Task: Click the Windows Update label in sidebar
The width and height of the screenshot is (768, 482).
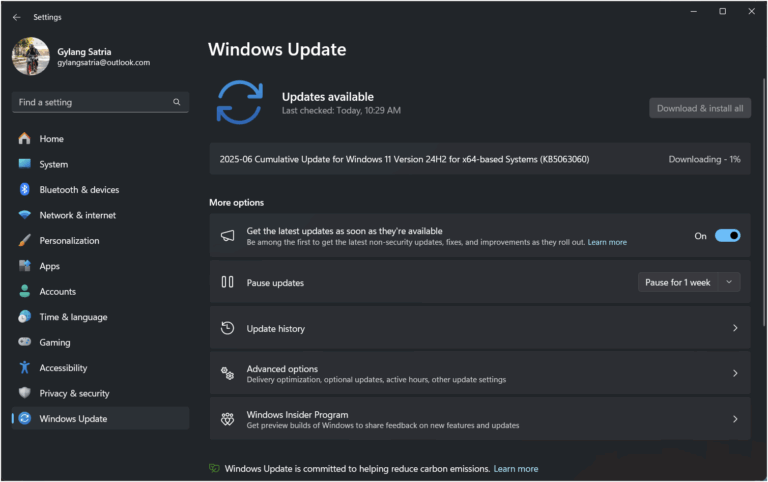Action: [x=73, y=419]
